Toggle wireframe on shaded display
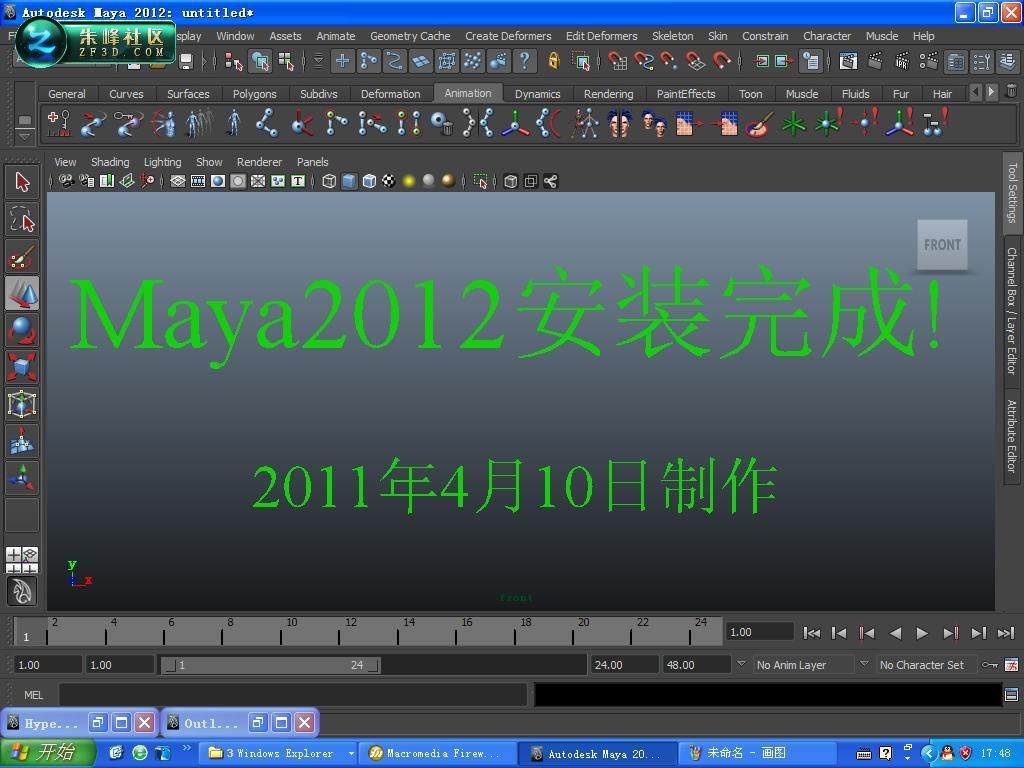This screenshot has height=768, width=1024. click(369, 181)
